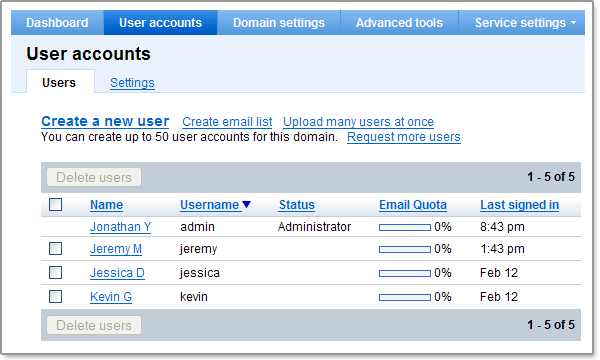Open the Kevin G user profile
The image size is (600, 360).
click(111, 297)
